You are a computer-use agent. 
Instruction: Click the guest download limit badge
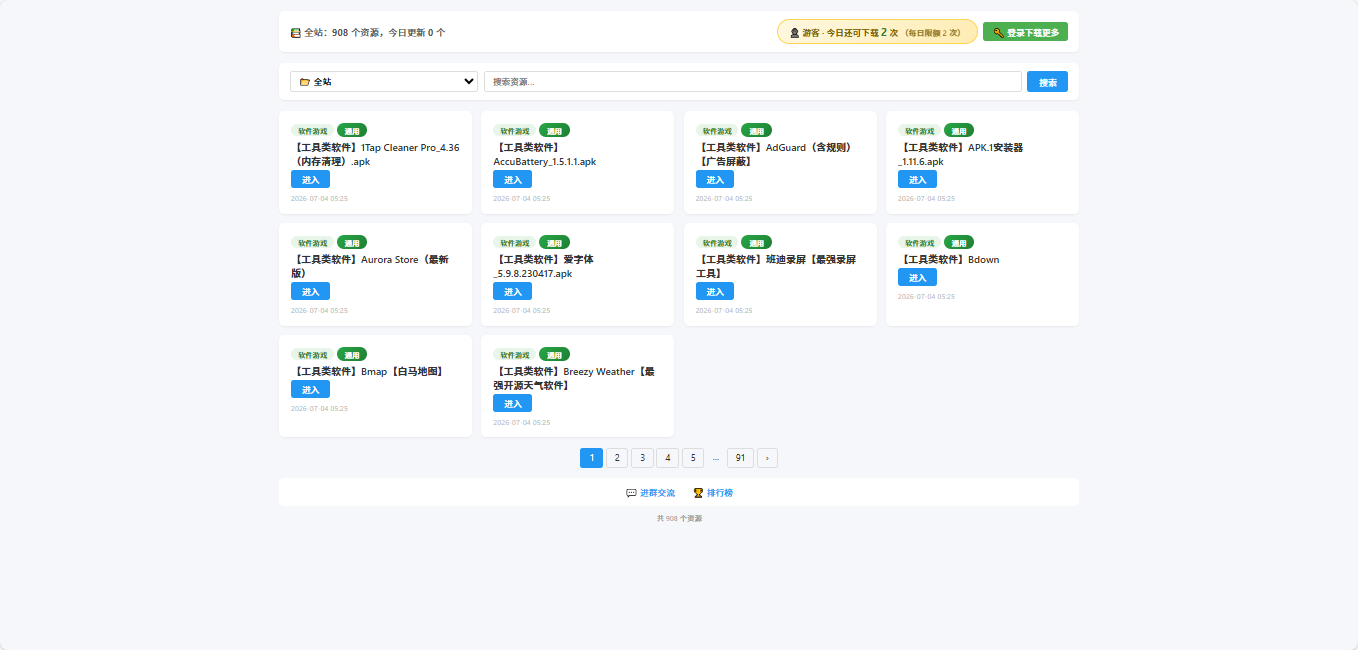click(877, 32)
